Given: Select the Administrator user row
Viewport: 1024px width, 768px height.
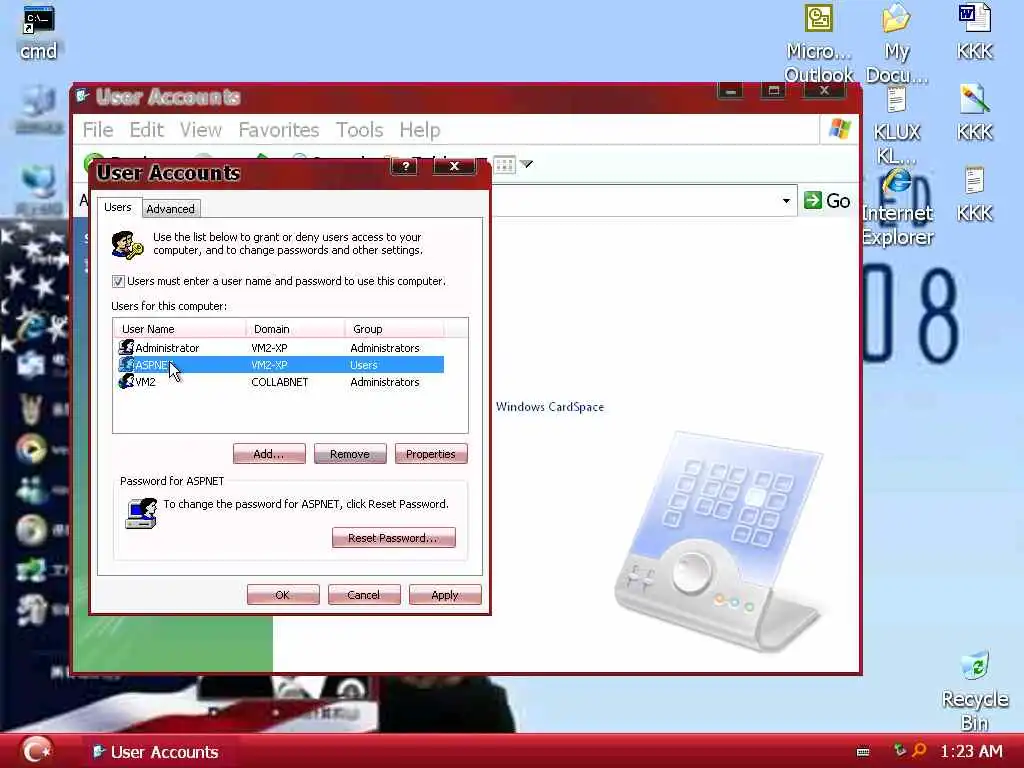Looking at the screenshot, I should (x=281, y=348).
